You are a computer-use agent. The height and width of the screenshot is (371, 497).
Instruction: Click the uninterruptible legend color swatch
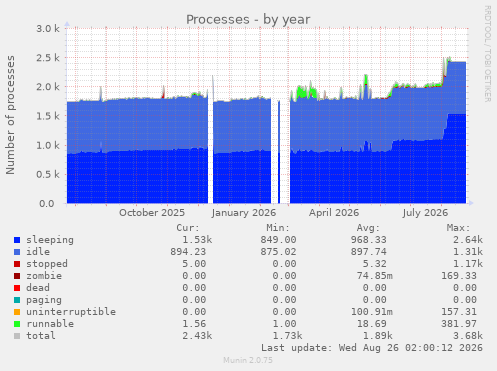click(17, 312)
